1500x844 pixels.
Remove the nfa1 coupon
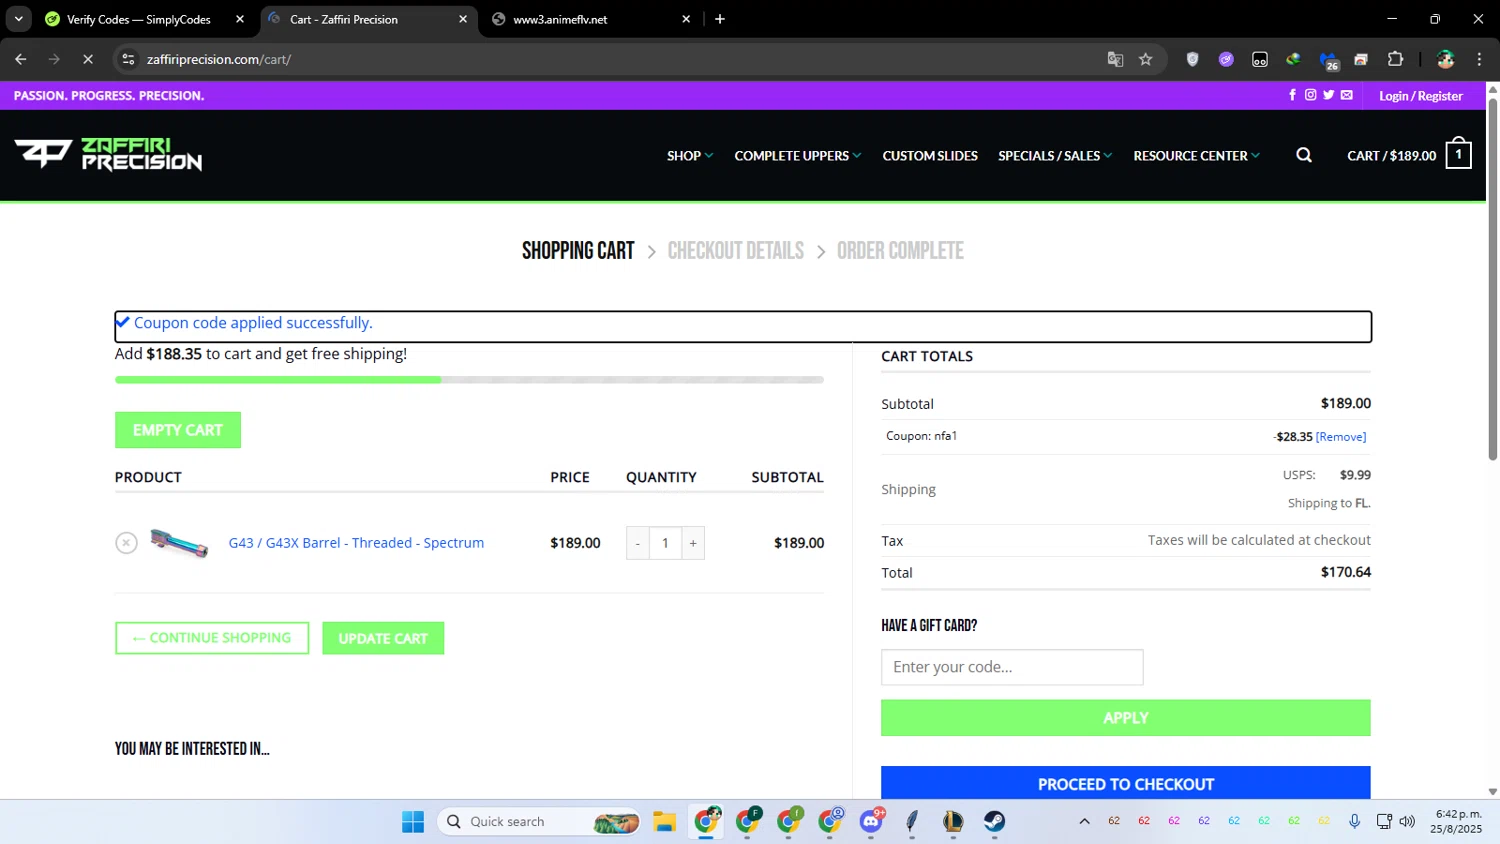[1341, 437]
